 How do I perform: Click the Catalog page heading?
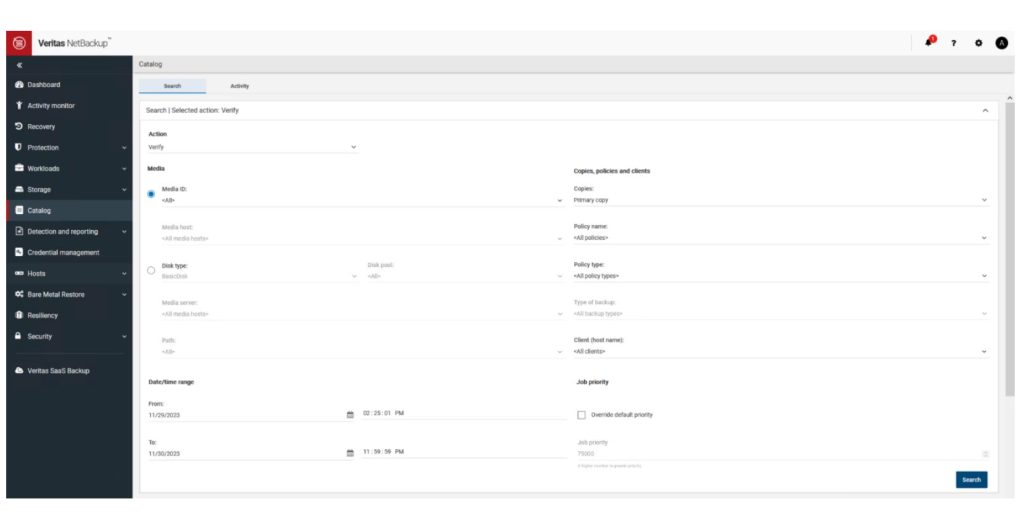(x=150, y=64)
